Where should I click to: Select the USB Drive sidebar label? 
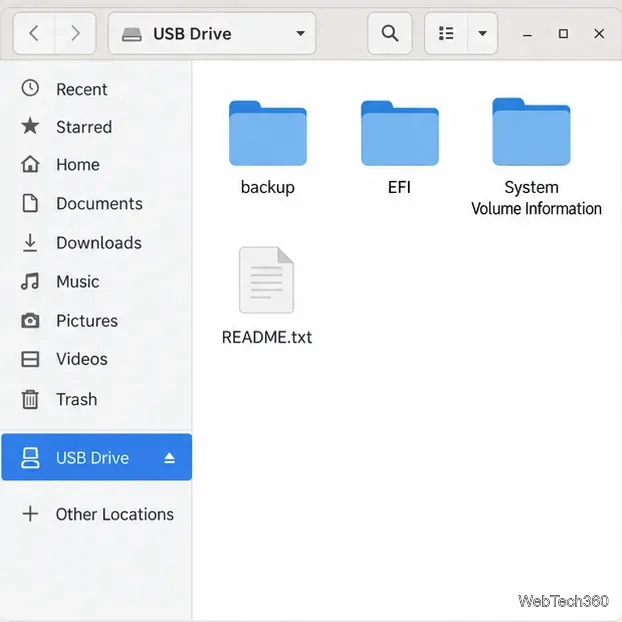(x=92, y=458)
